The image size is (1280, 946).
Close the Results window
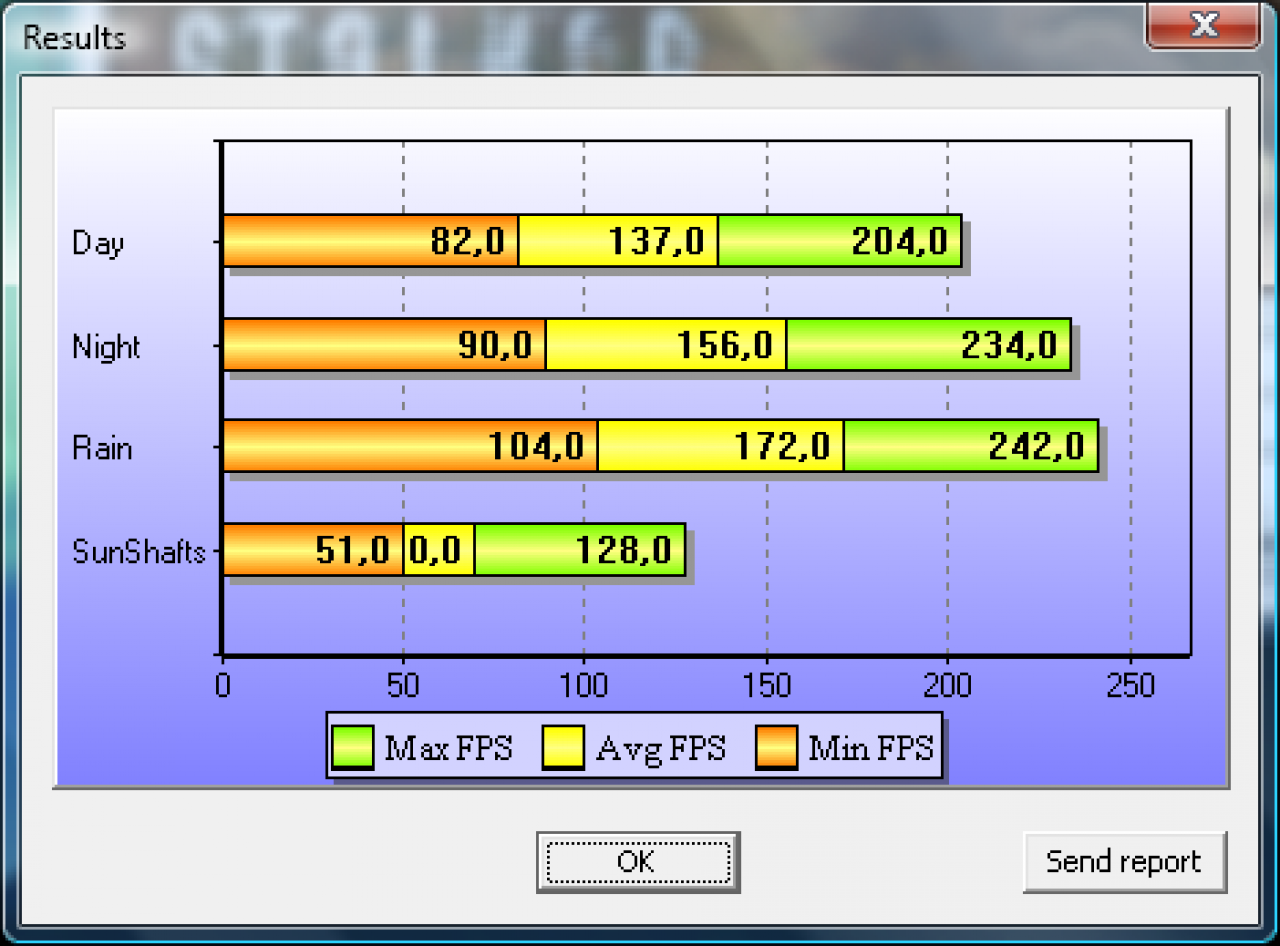[x=1203, y=25]
